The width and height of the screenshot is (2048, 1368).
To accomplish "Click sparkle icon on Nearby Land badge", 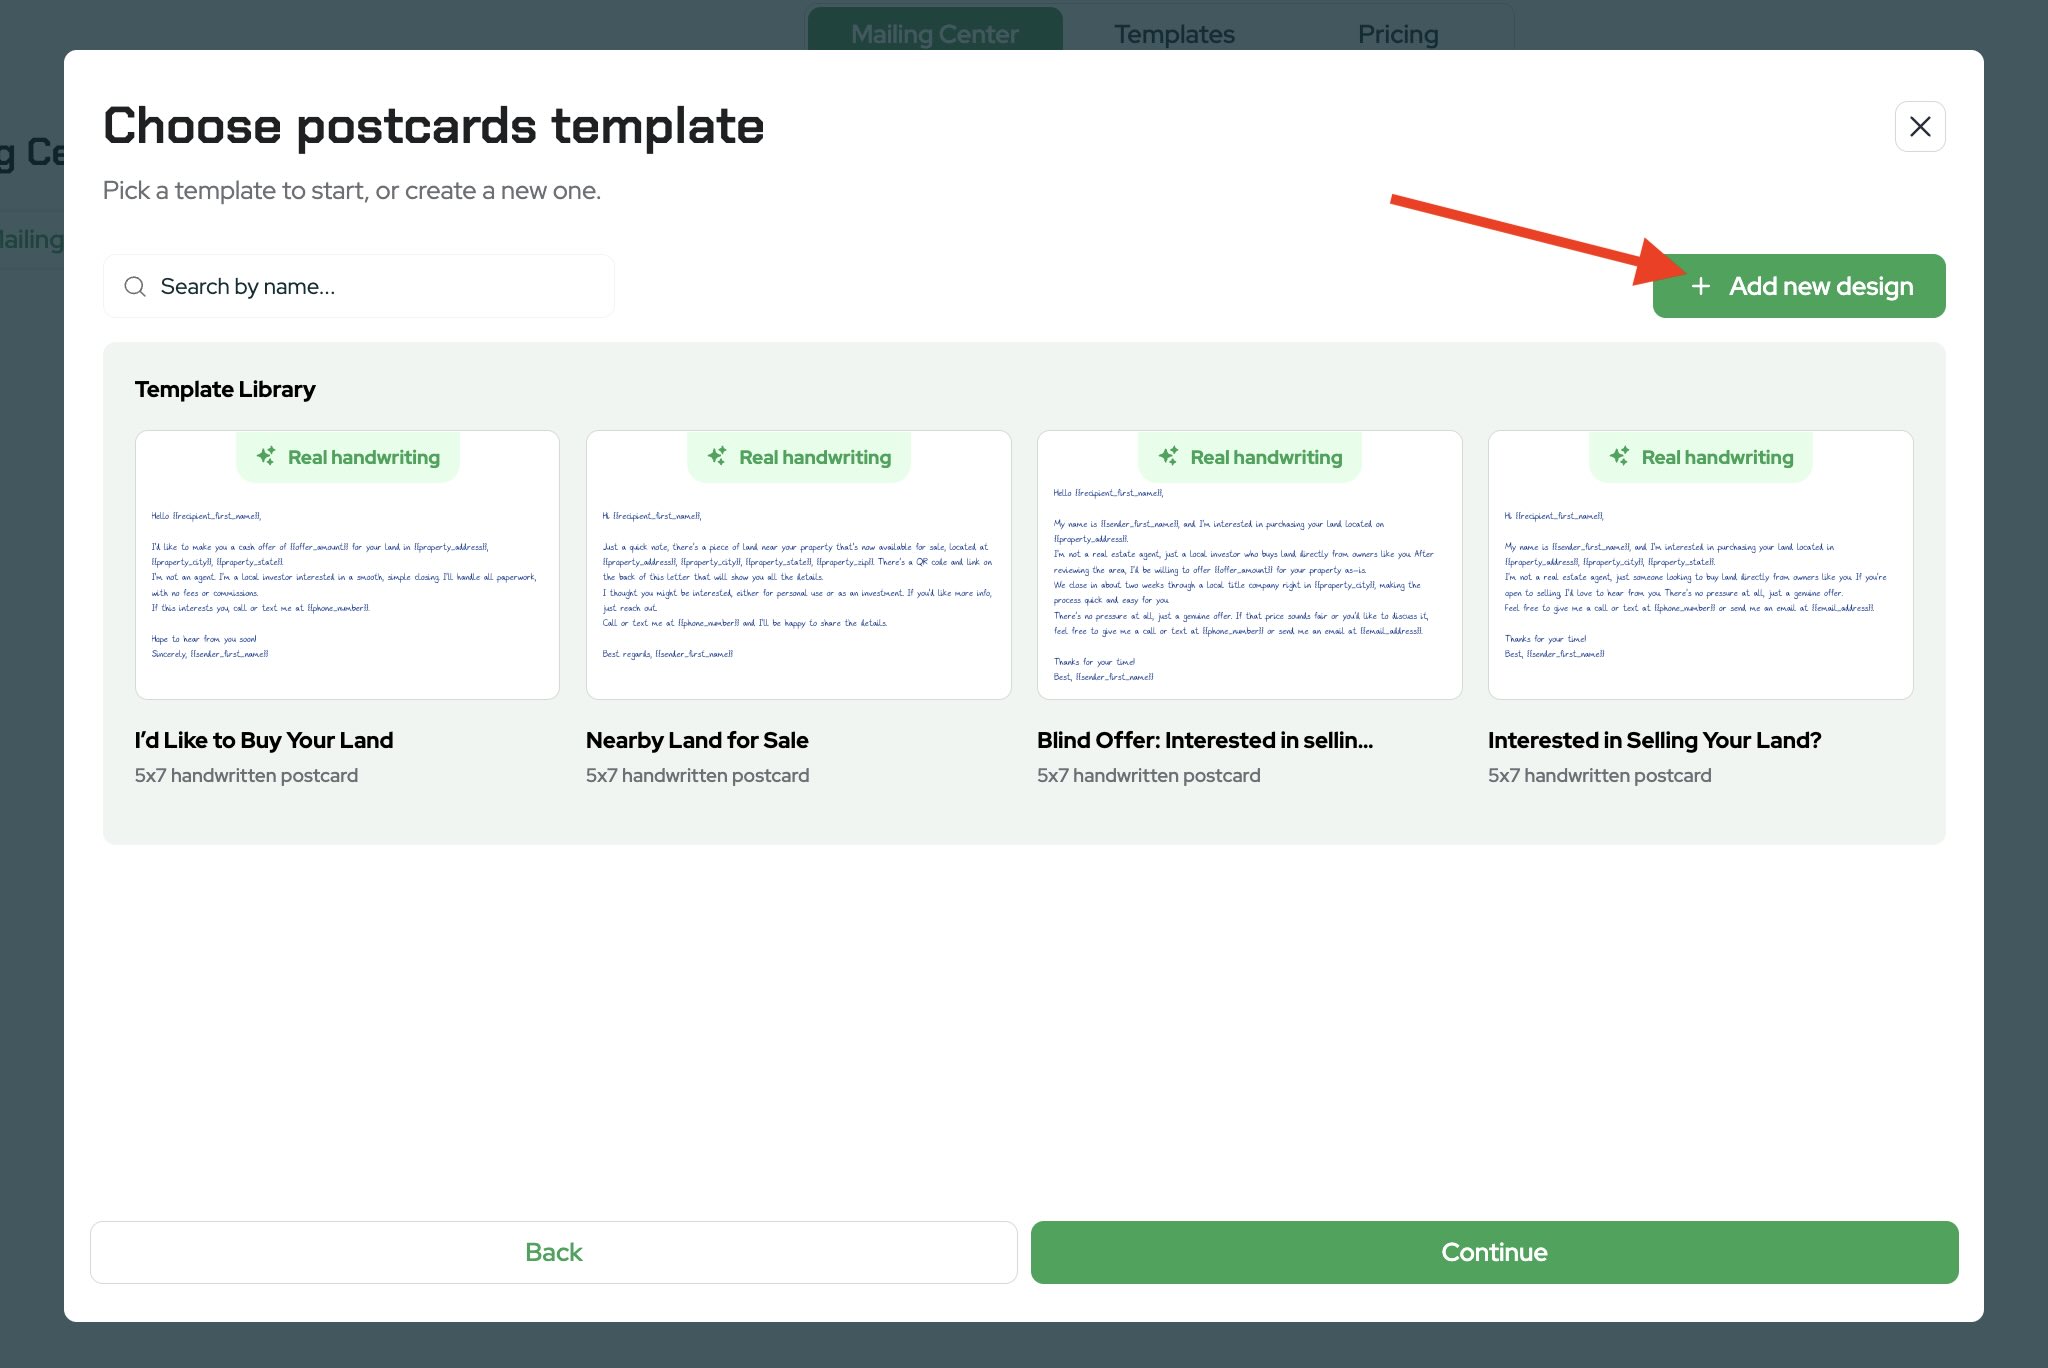I will (717, 456).
